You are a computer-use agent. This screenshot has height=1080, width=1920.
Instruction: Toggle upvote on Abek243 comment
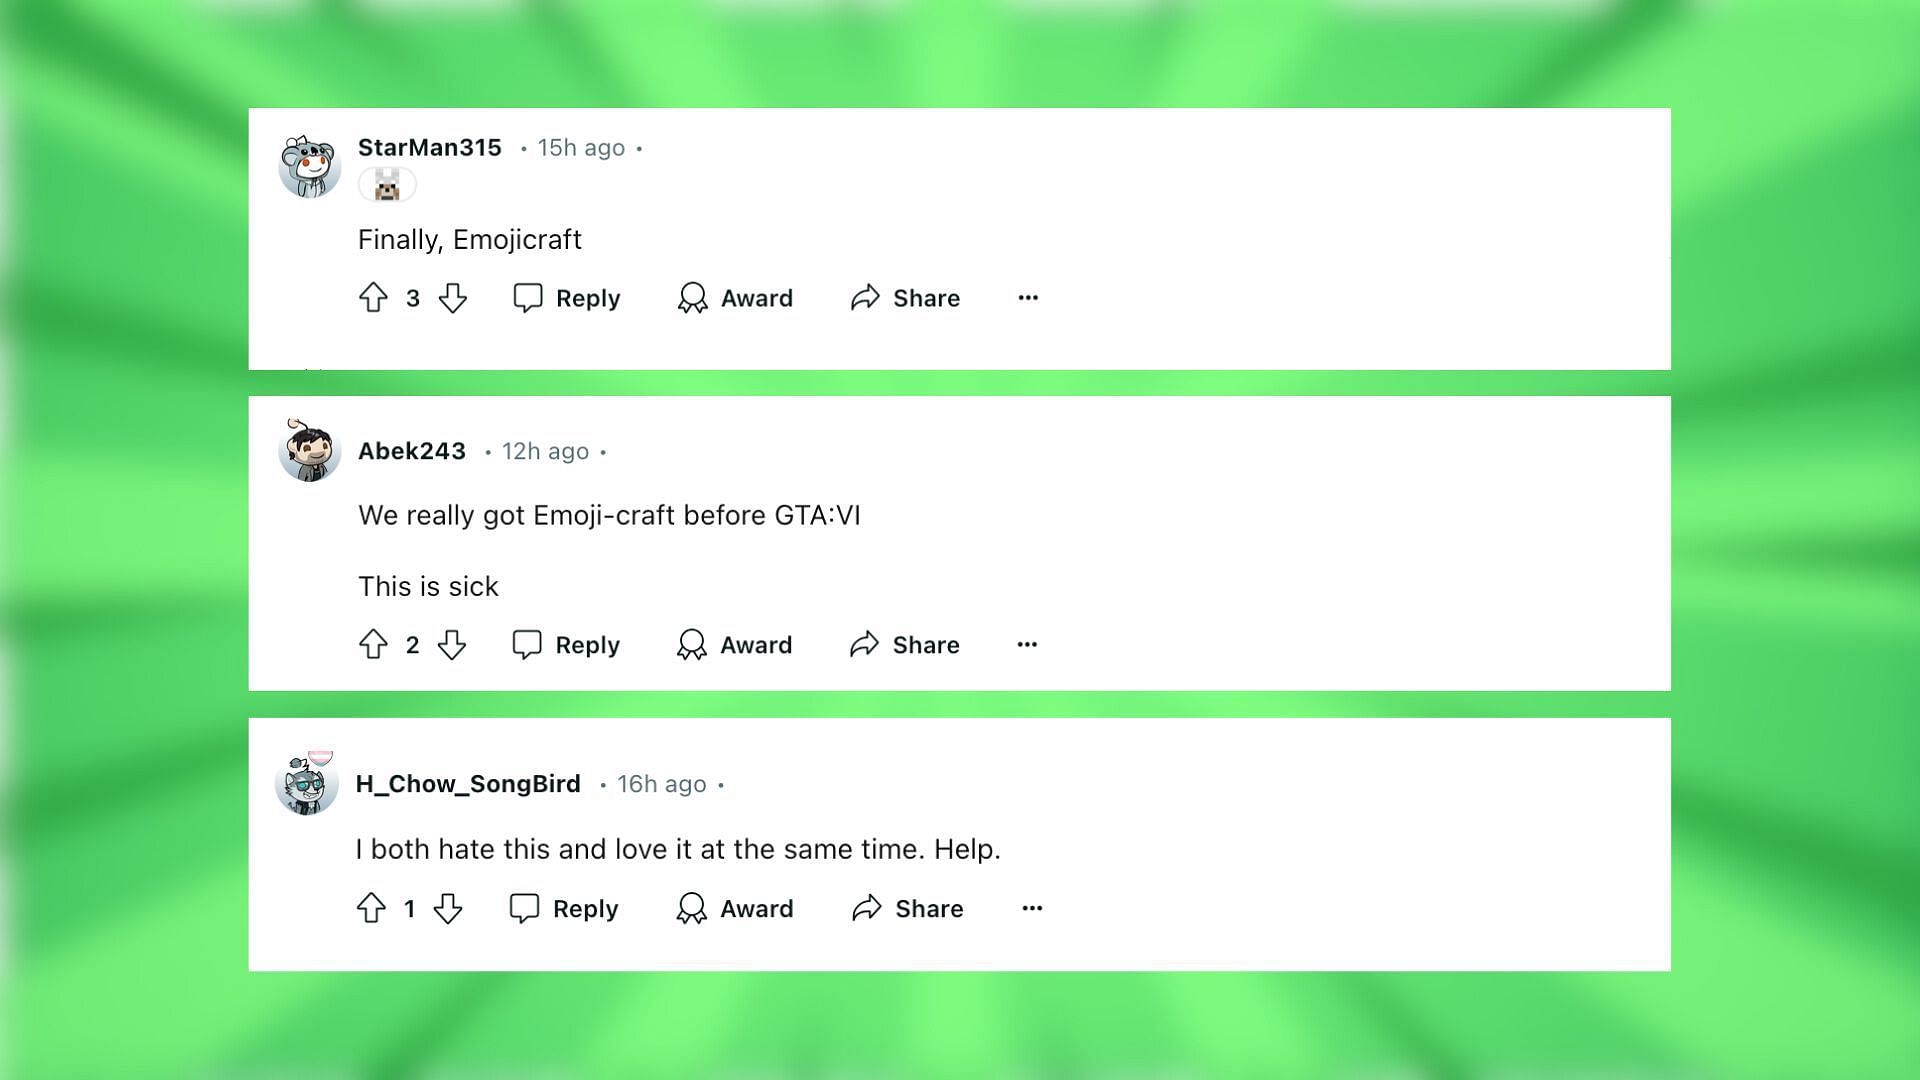point(373,644)
